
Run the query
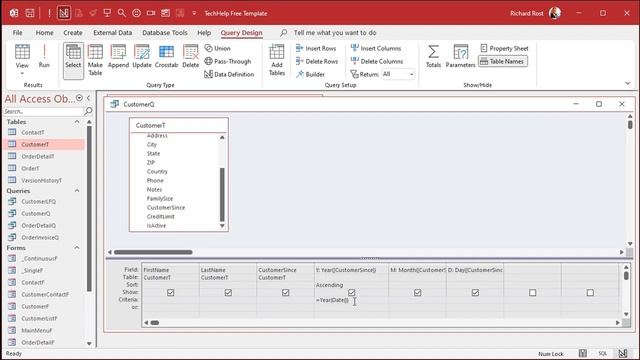point(44,56)
